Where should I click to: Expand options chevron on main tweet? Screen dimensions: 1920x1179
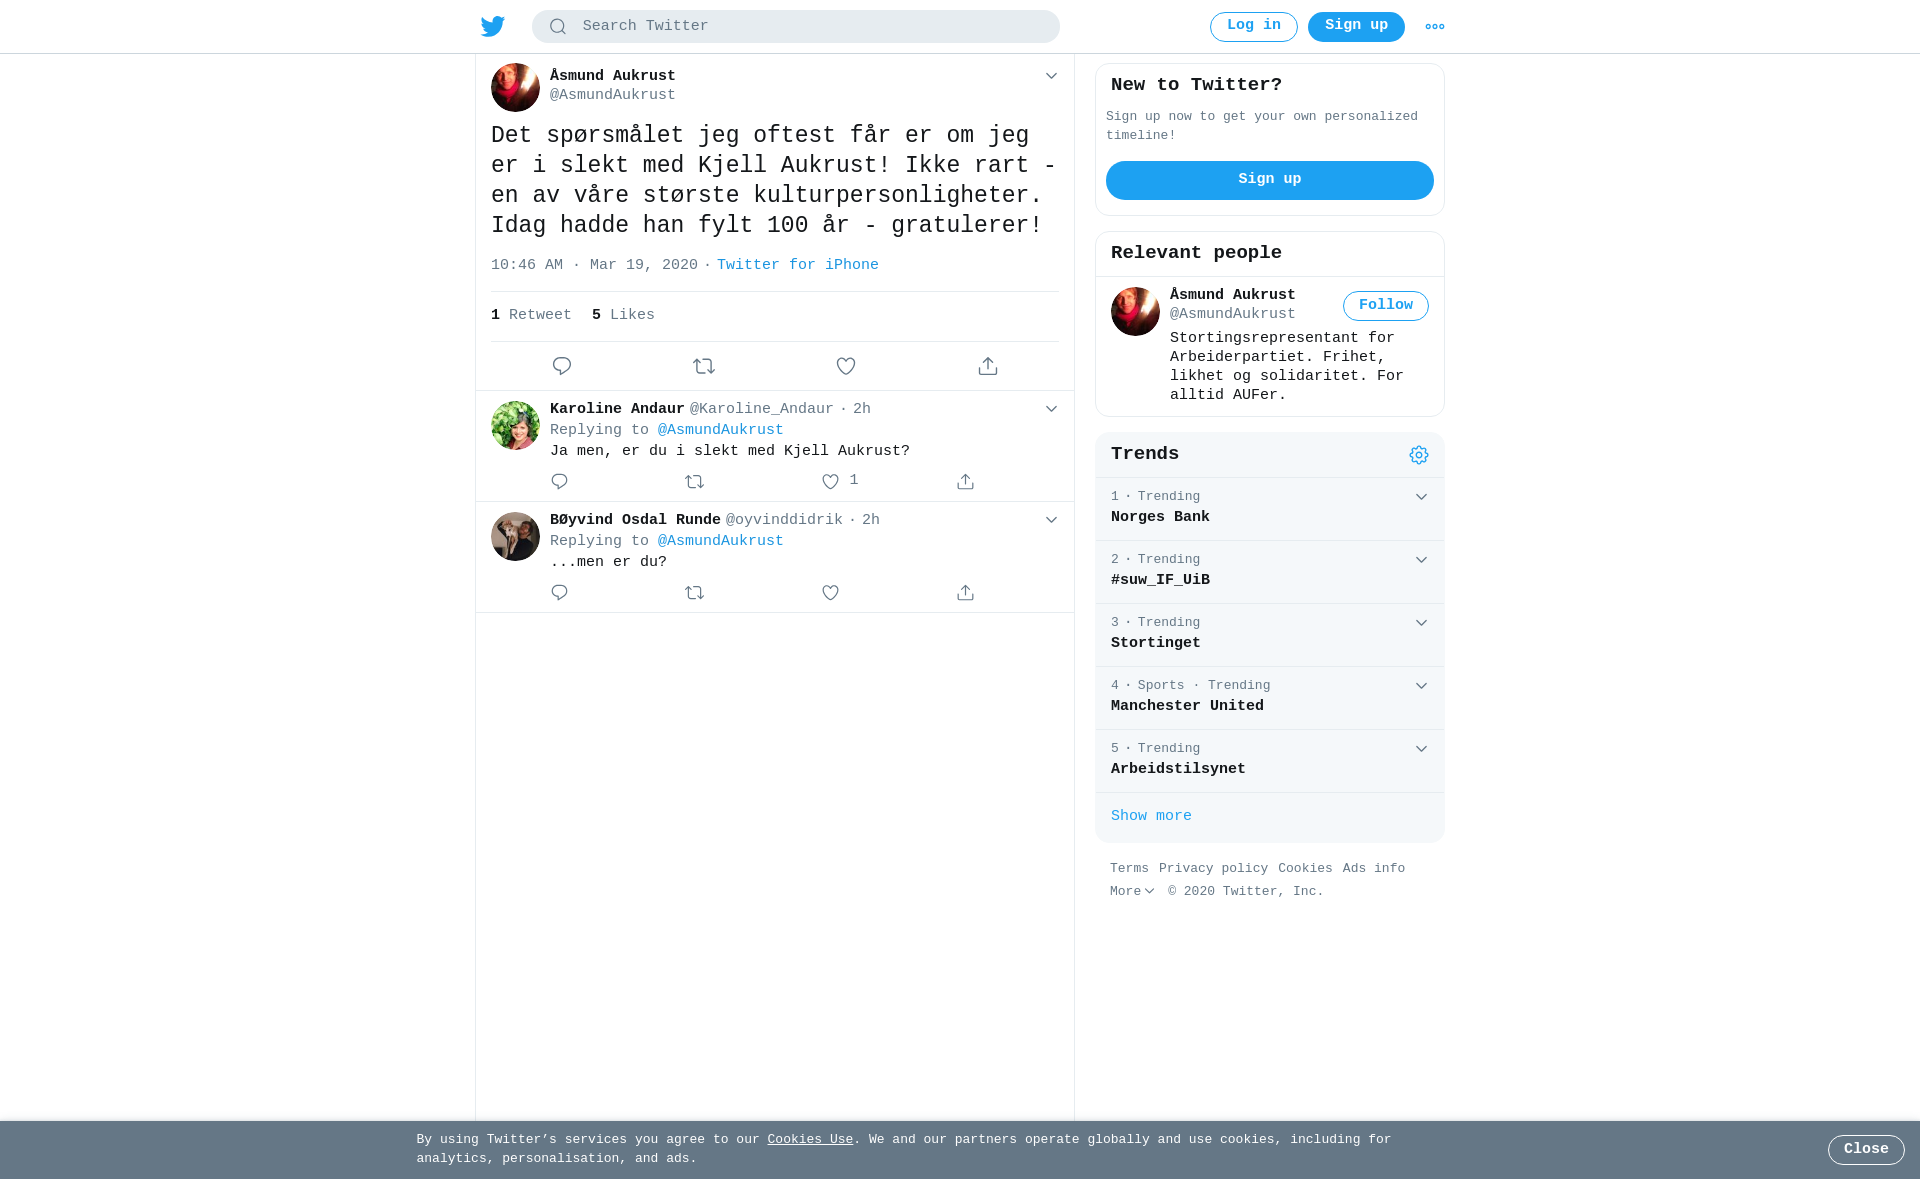(x=1051, y=76)
